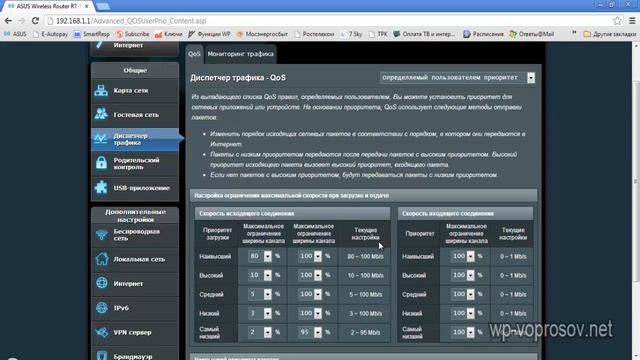Click upload Lowest '2 ~ 95 Mb/s' value
This screenshot has width=640, height=360.
pos(365,332)
